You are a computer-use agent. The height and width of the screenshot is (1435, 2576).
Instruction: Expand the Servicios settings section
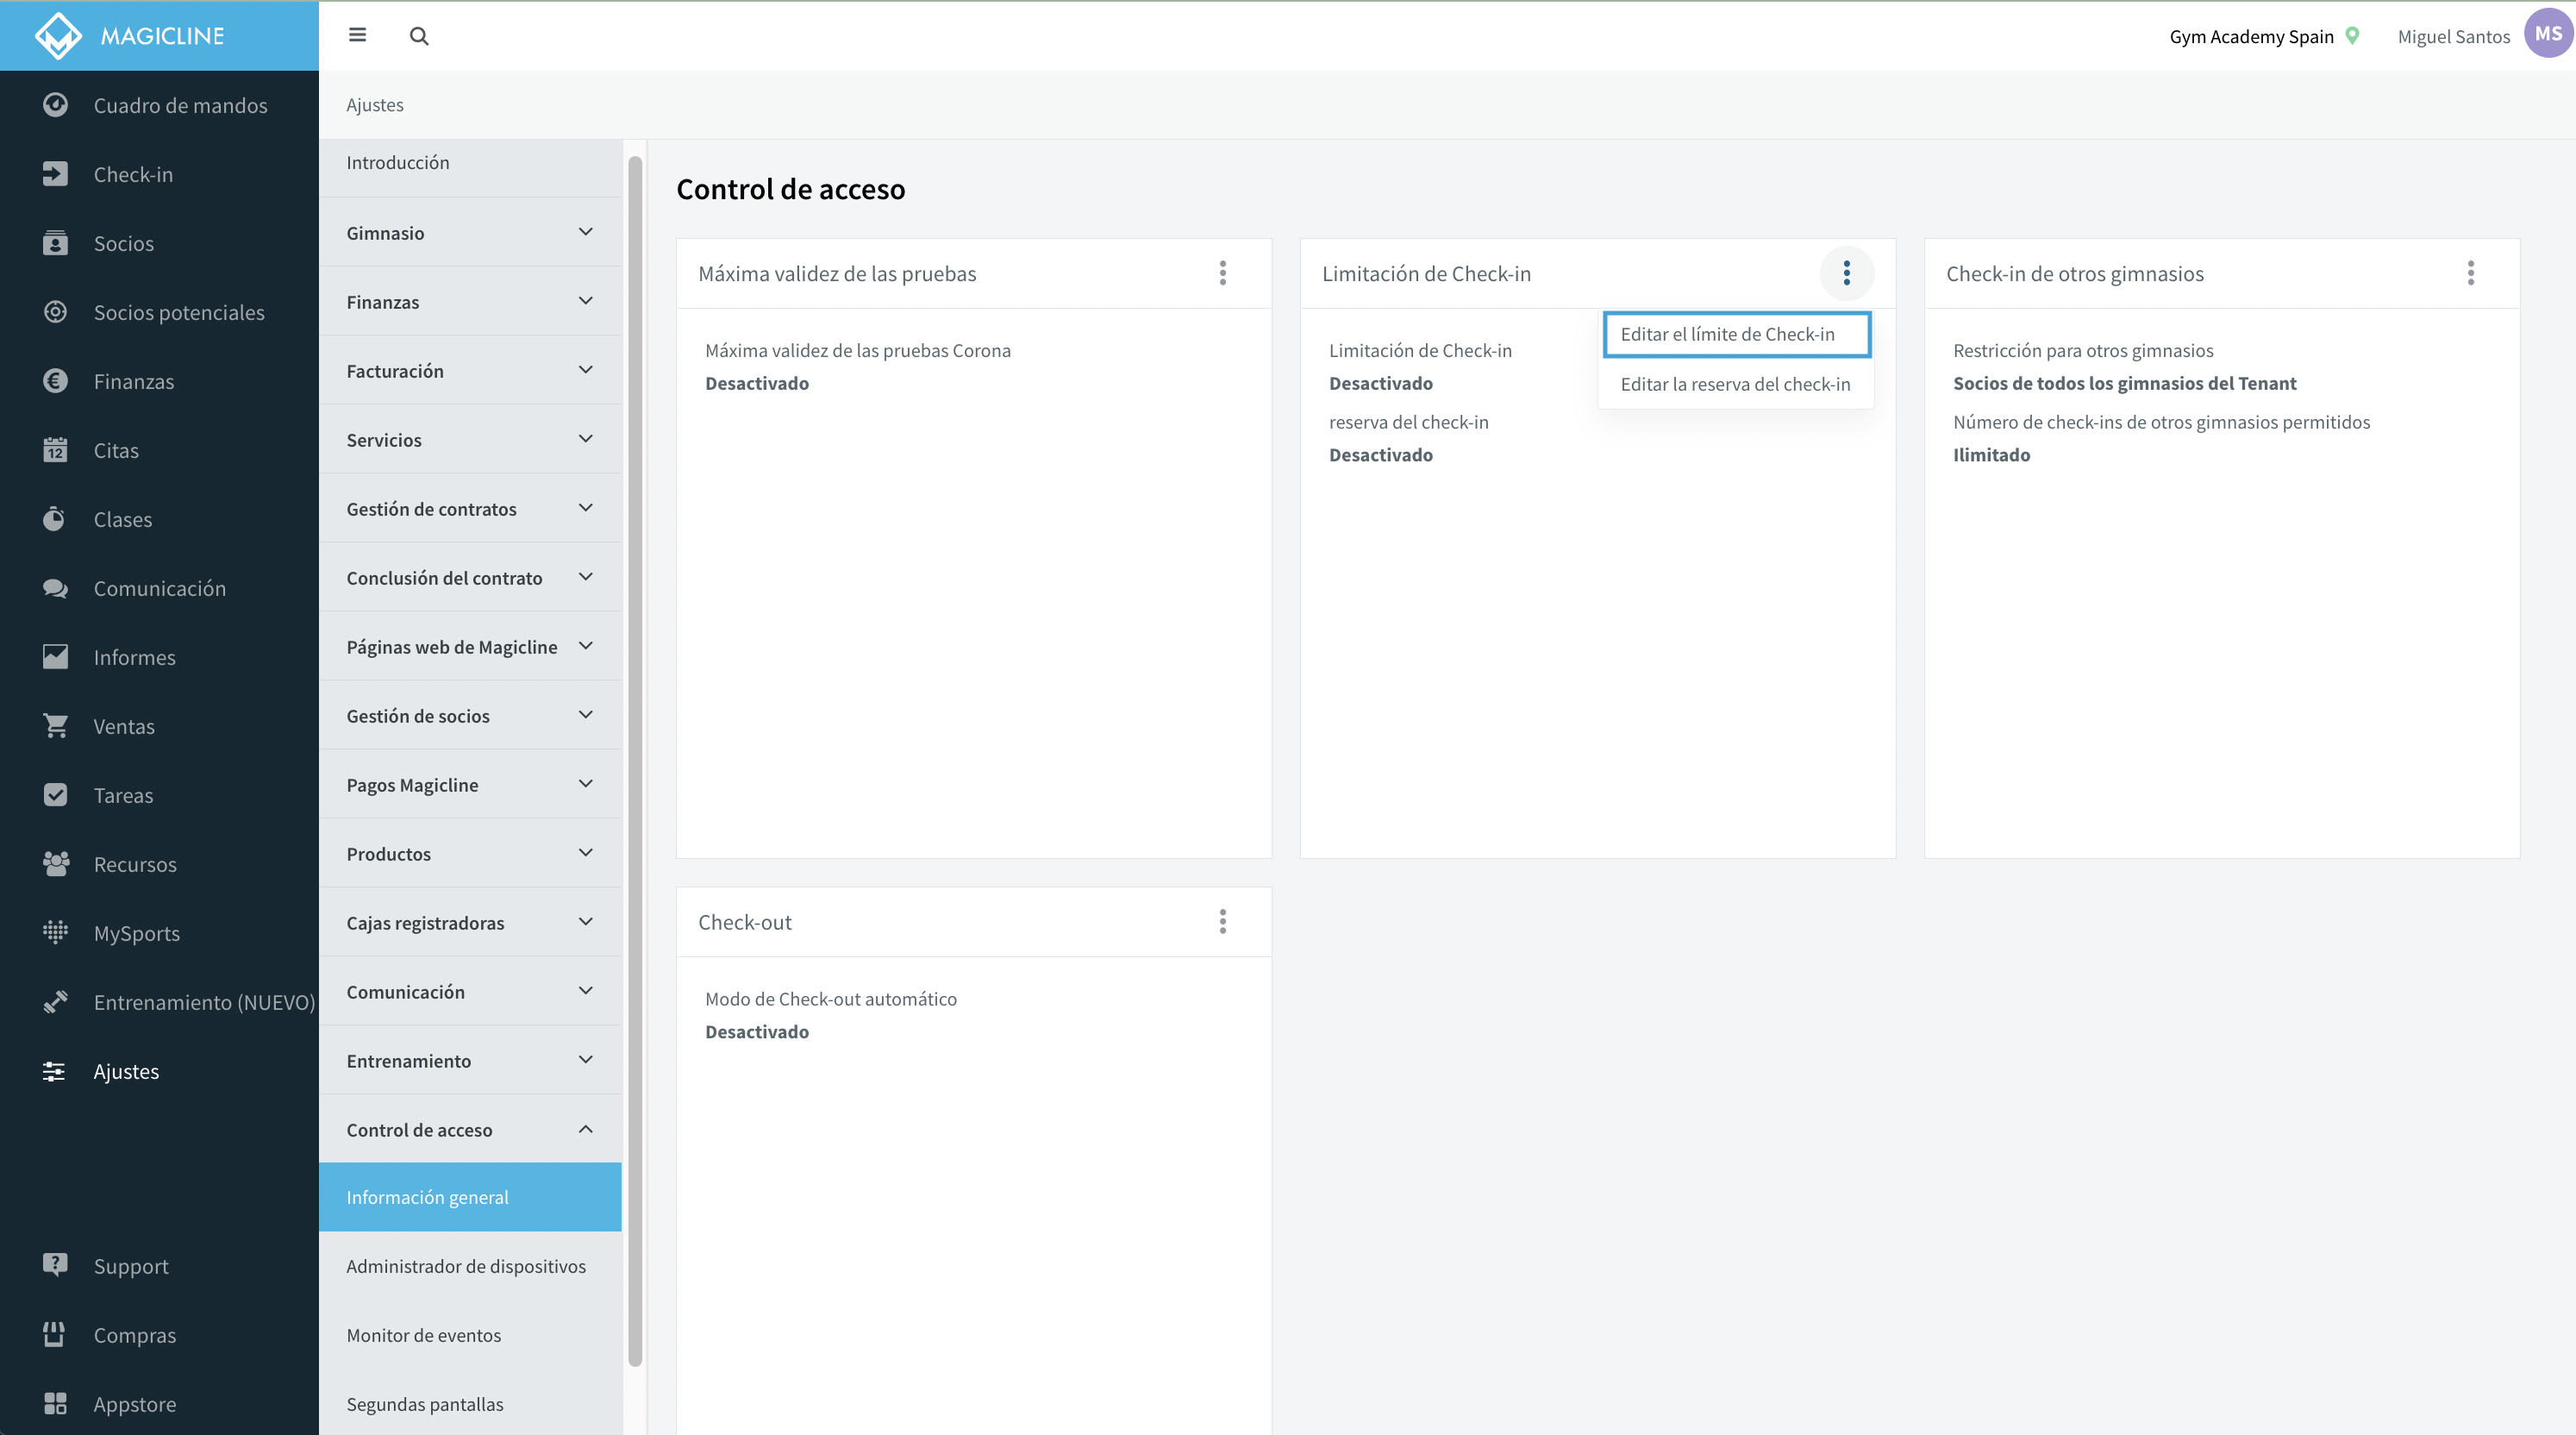coord(470,439)
